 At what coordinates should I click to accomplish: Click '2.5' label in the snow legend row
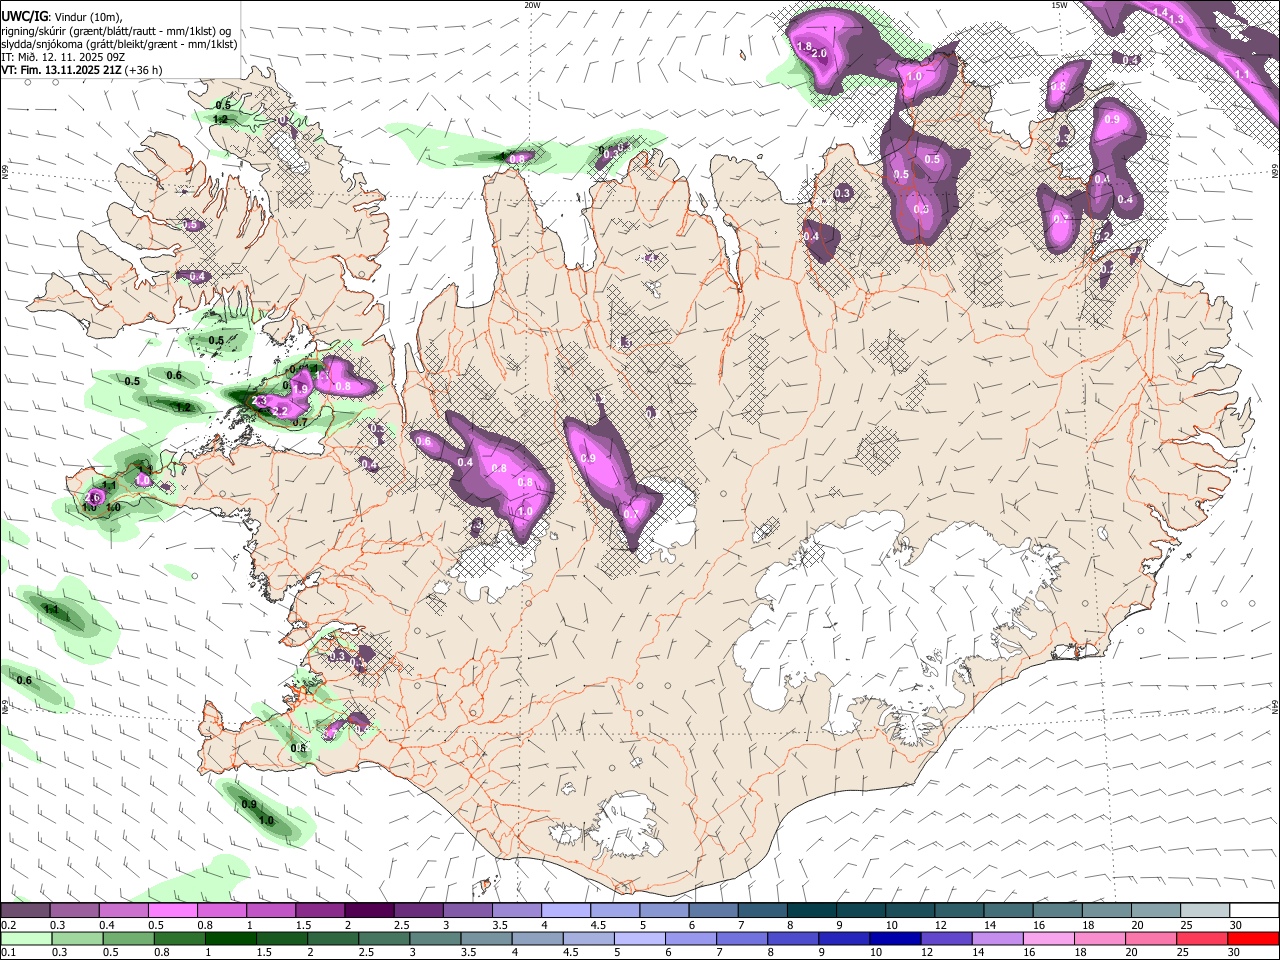pyautogui.click(x=401, y=925)
